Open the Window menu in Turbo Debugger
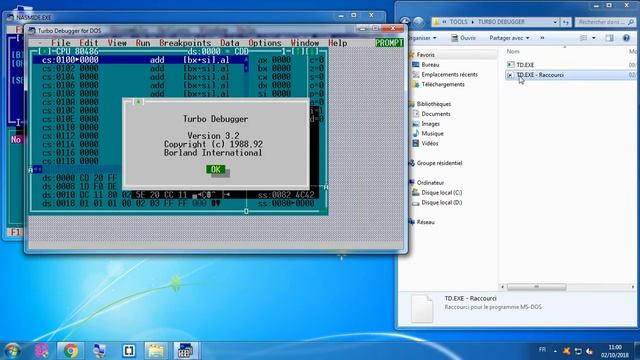 tap(304, 43)
